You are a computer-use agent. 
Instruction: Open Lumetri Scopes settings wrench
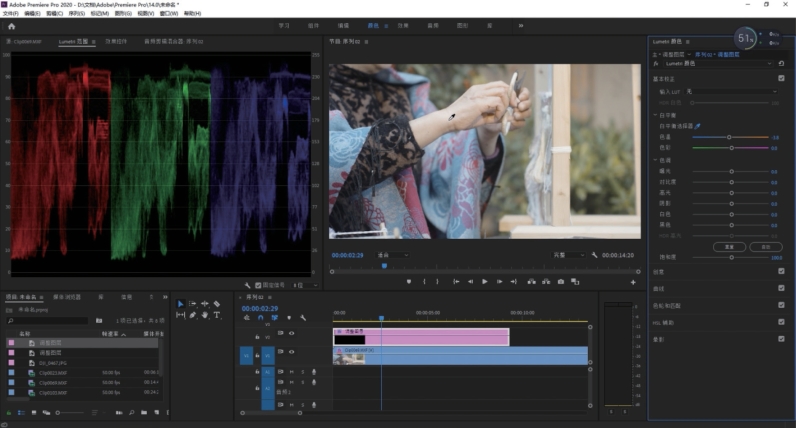pos(247,285)
